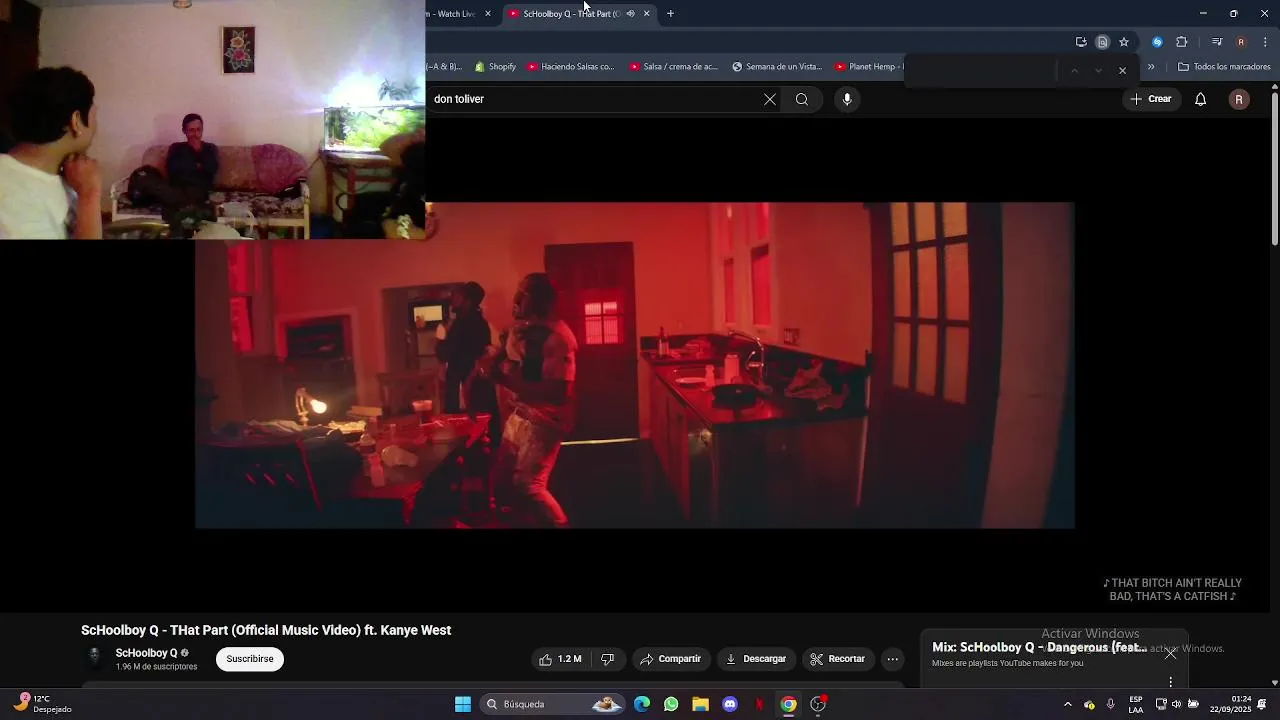Open Todos los marcadores folder
The image size is (1280, 720).
[1224, 67]
